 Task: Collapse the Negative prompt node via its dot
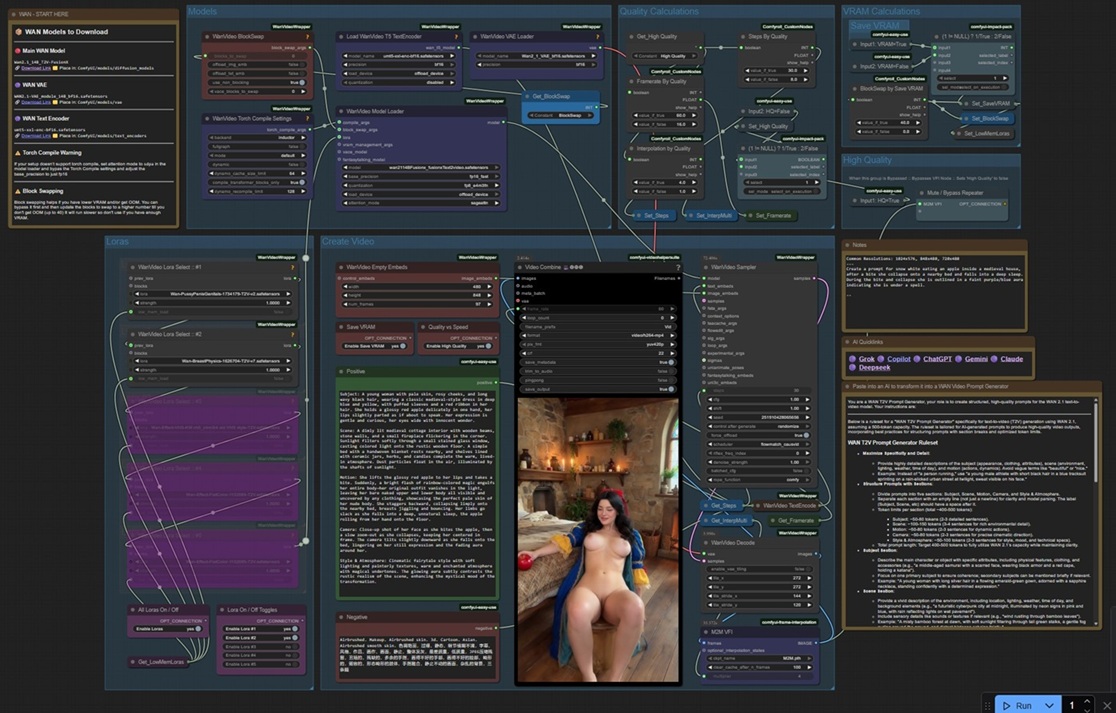tap(342, 618)
